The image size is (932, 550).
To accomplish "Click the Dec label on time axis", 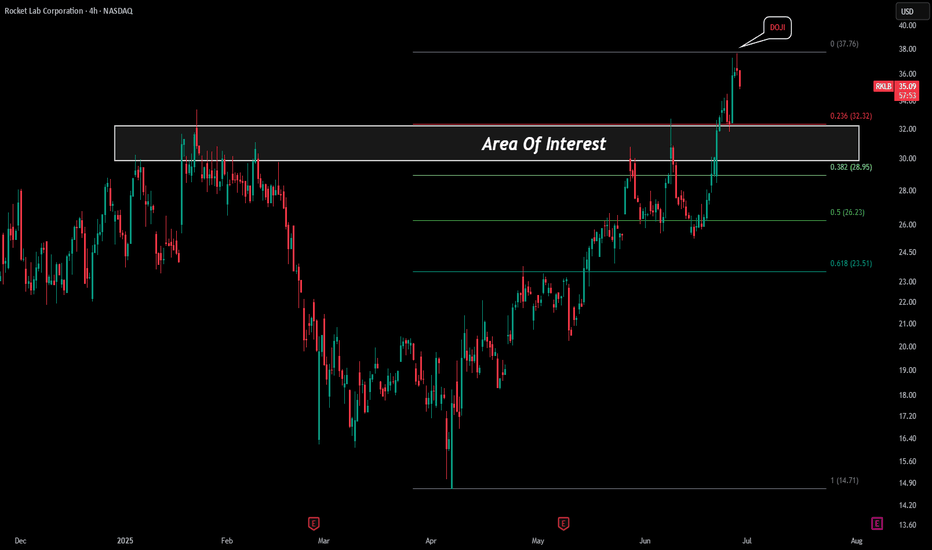I will (x=20, y=541).
